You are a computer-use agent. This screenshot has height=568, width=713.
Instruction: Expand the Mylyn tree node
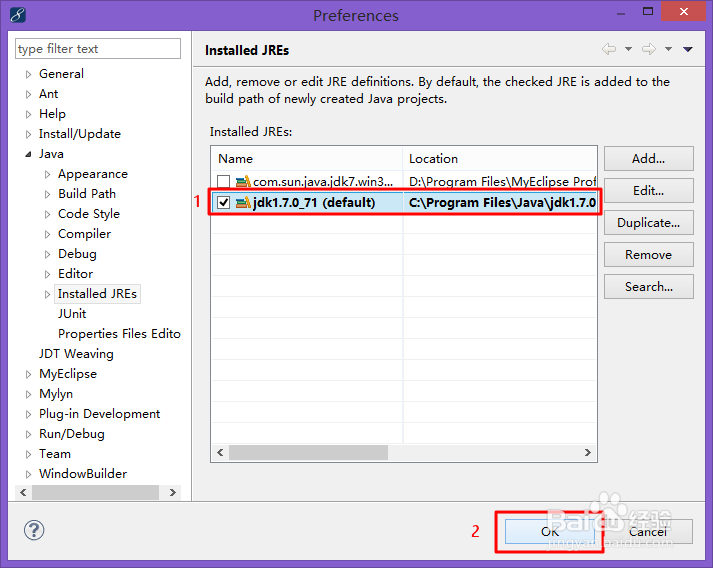[28, 394]
